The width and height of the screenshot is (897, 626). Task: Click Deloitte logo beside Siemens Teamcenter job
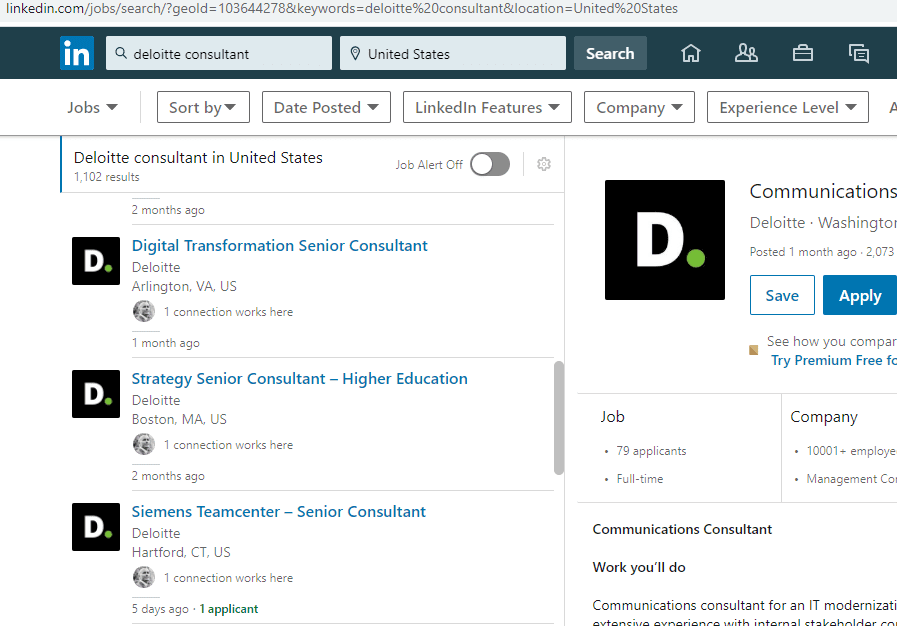point(96,527)
